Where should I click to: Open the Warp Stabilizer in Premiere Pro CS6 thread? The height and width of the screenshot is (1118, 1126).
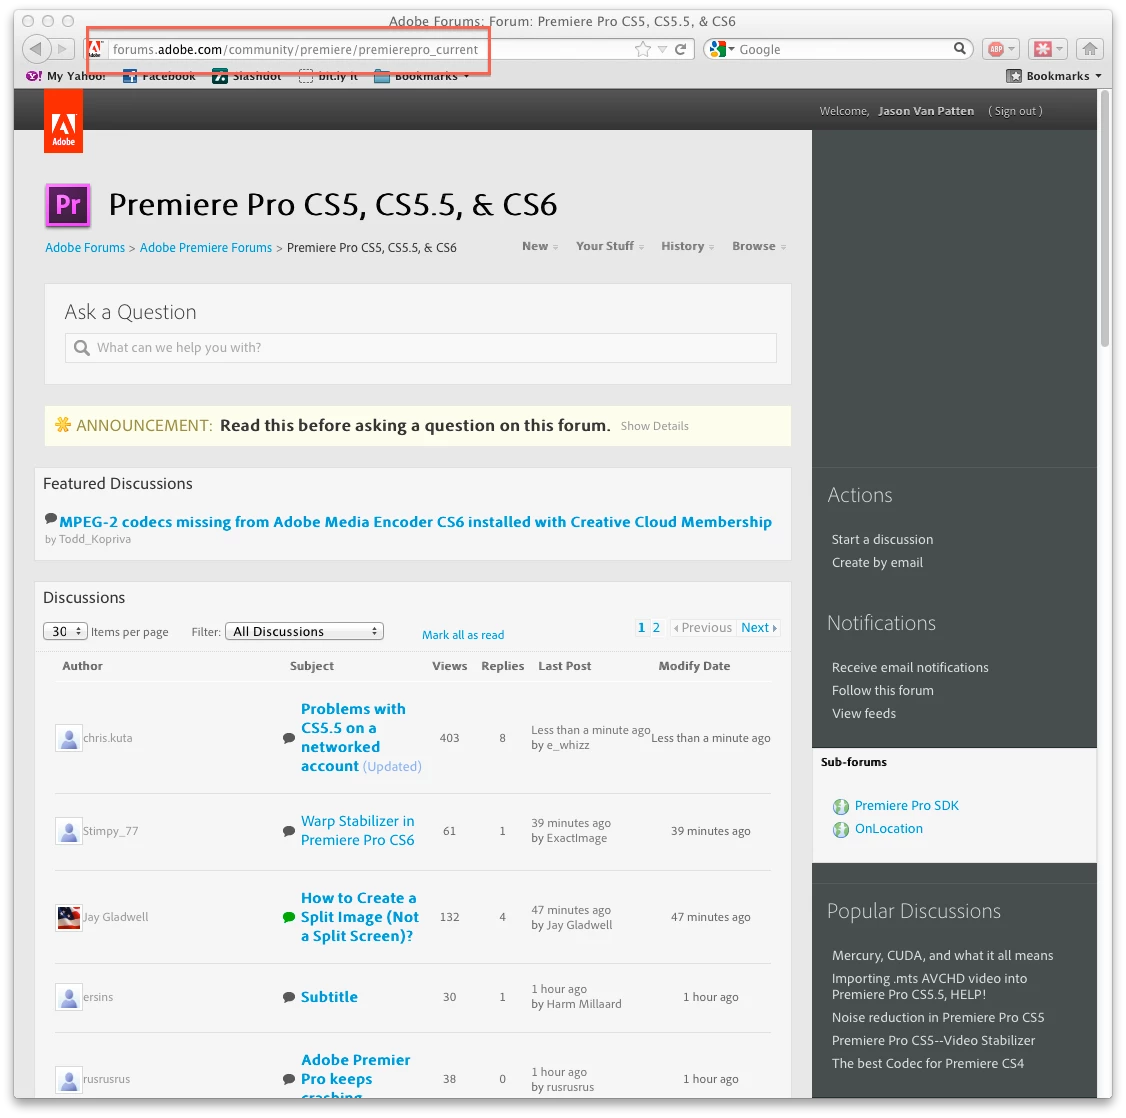point(357,831)
